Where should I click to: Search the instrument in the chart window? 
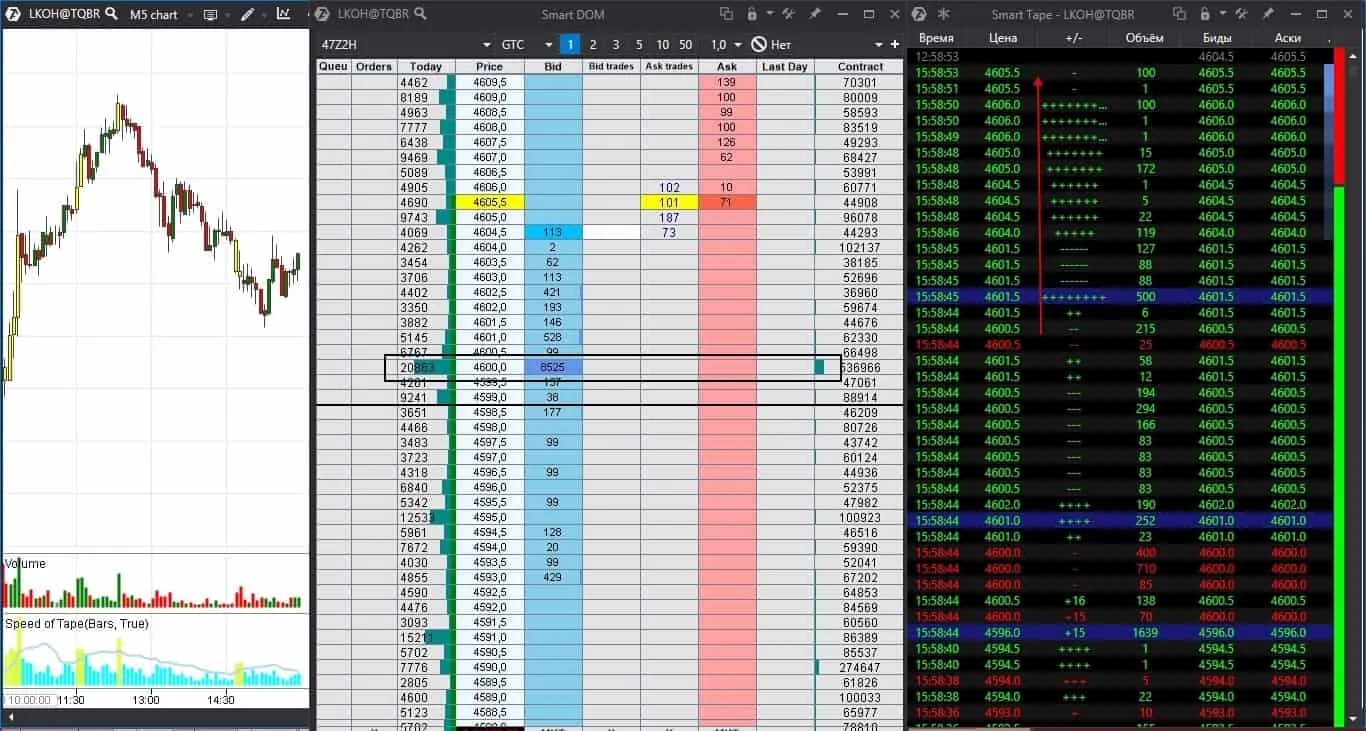tap(111, 14)
